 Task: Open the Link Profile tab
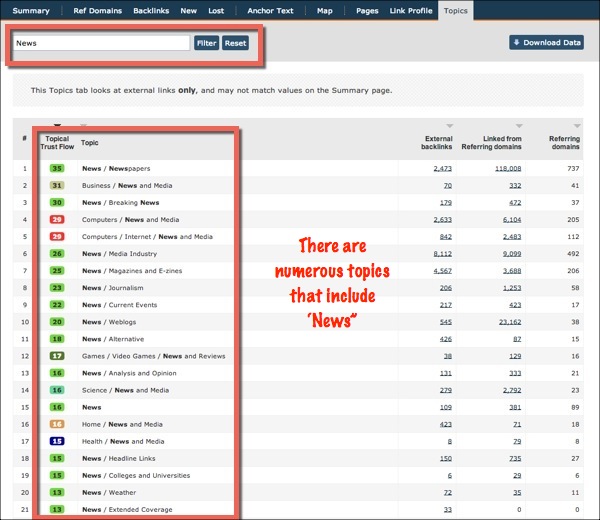point(411,11)
